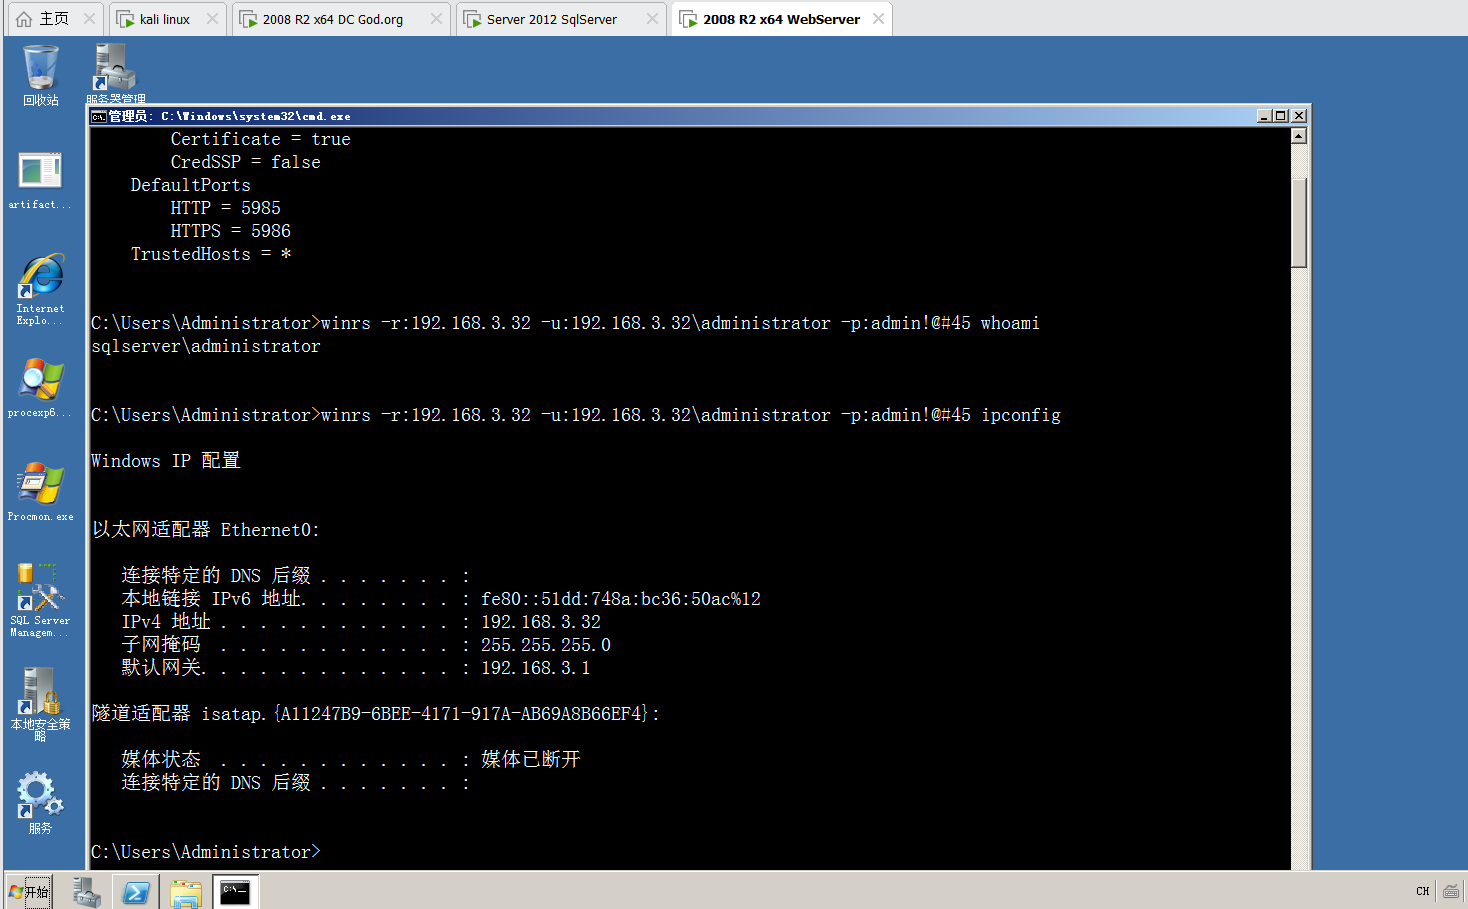Close the 2008 R2 x64 WebServer tab
This screenshot has width=1468, height=909.
pos(878,19)
